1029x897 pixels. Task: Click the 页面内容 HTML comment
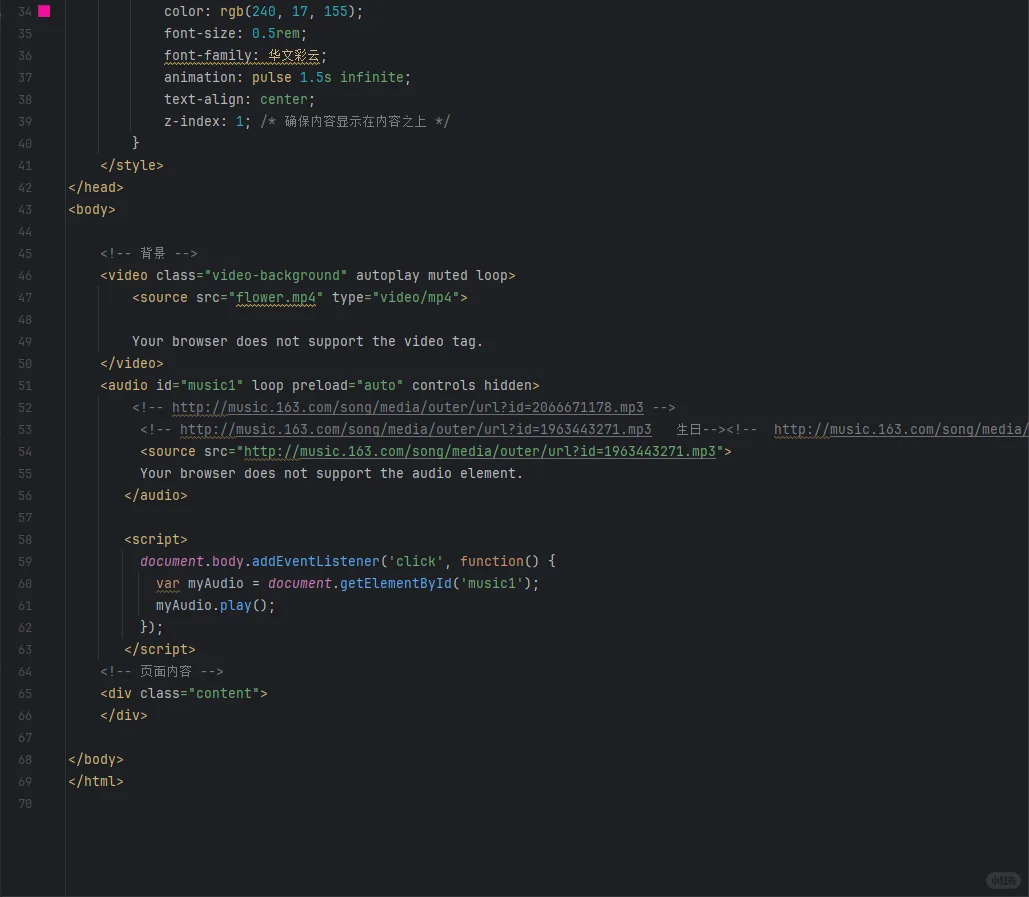coord(162,671)
